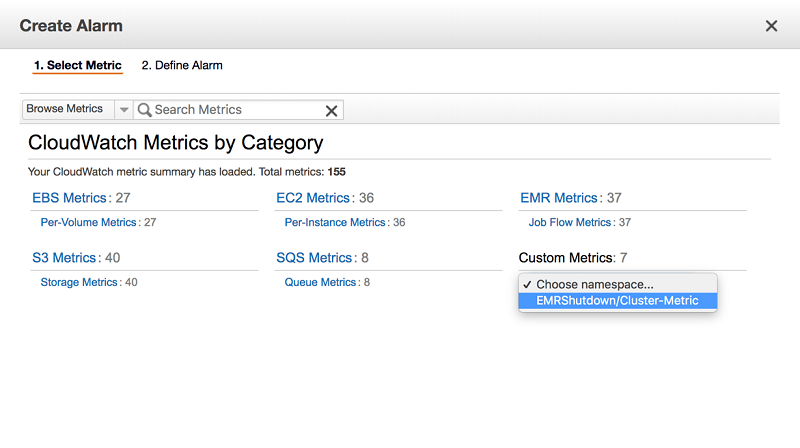Open the Browse Metrics dropdown arrow
The image size is (800, 448).
tap(124, 110)
